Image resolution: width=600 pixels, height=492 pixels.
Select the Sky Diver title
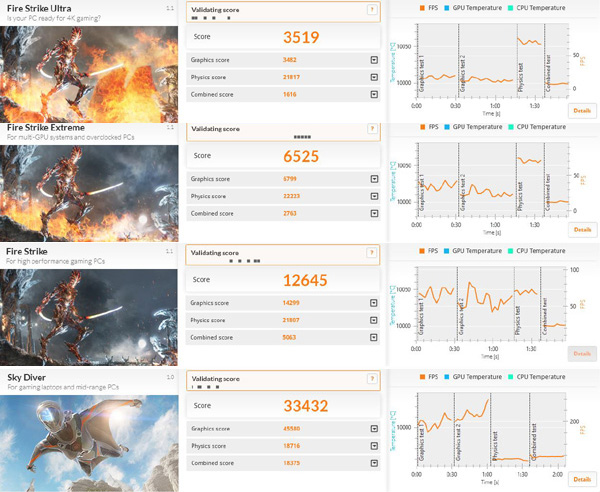(x=26, y=377)
